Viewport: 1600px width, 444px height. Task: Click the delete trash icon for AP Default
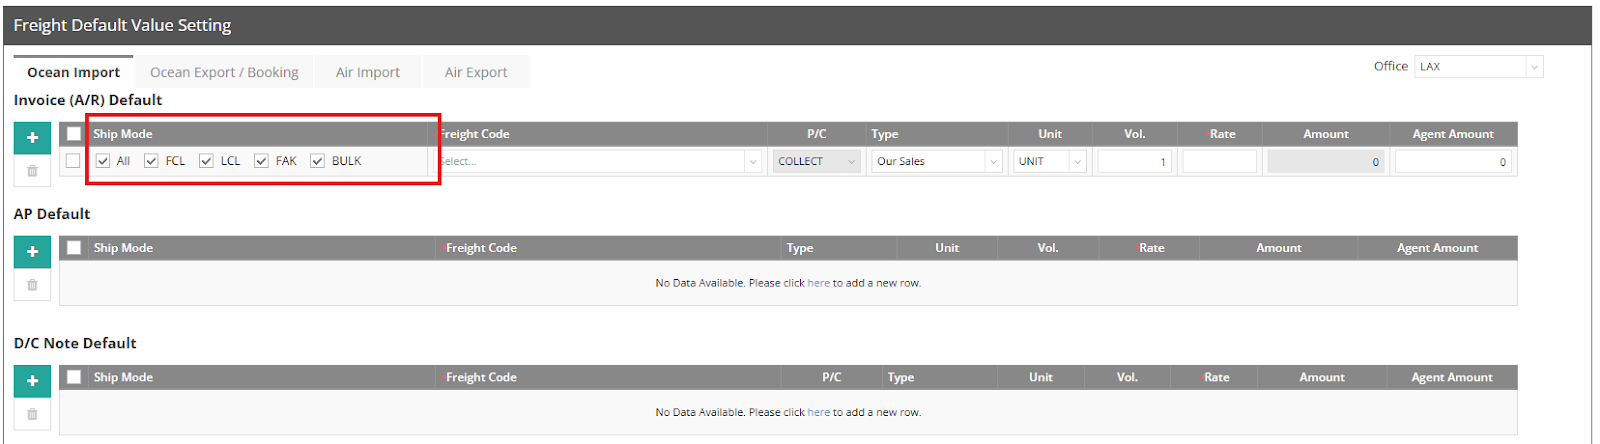click(32, 285)
